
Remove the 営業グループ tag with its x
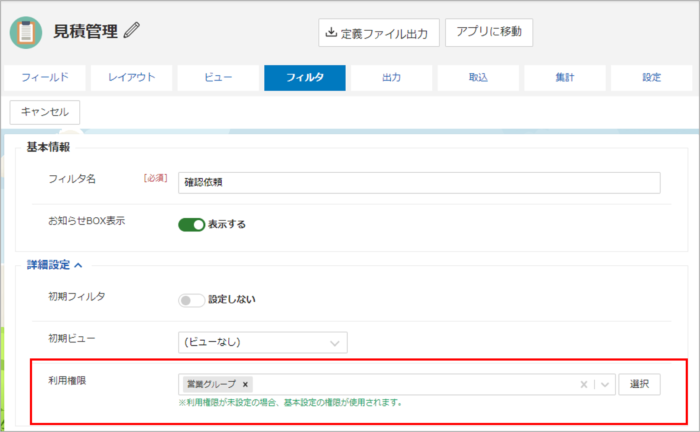coord(245,384)
